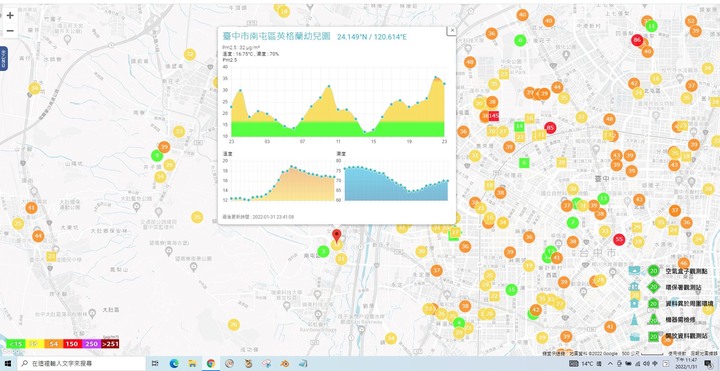
Task: Click the green diamond 20 legend marker
Action: tap(653, 287)
